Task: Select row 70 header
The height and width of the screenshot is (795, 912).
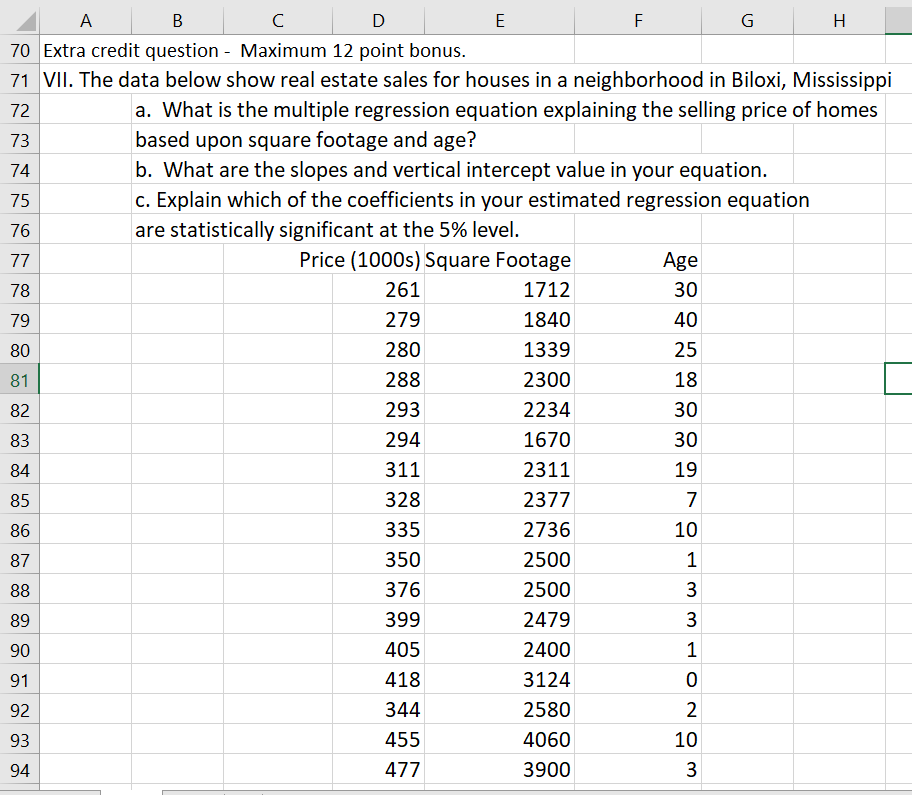Action: pyautogui.click(x=20, y=50)
